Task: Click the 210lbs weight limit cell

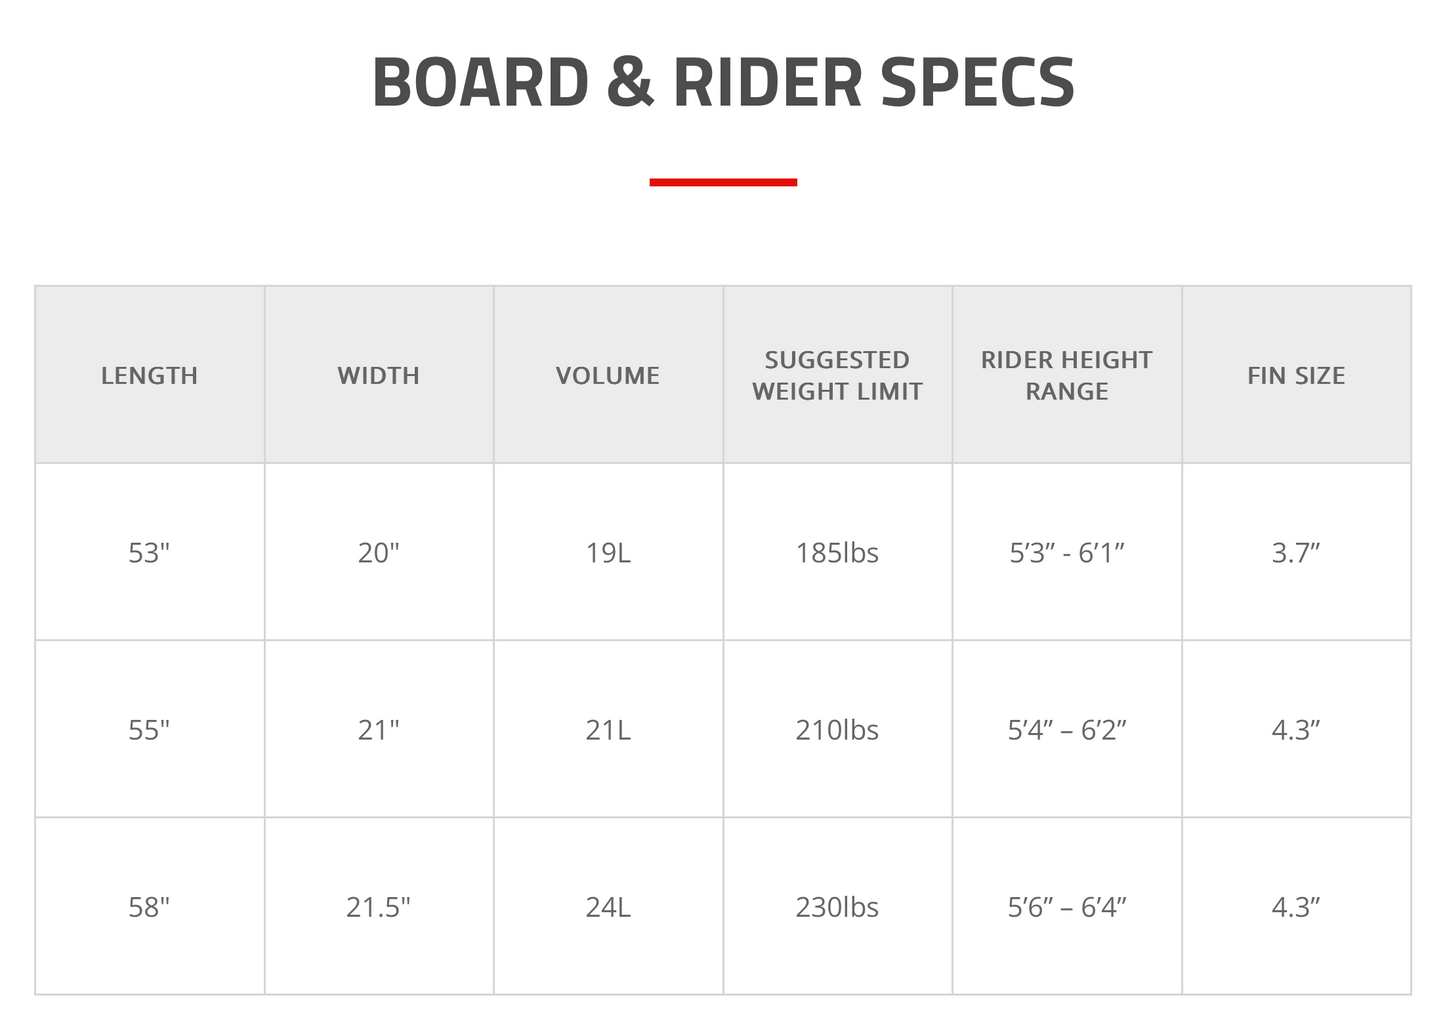Action: click(837, 730)
